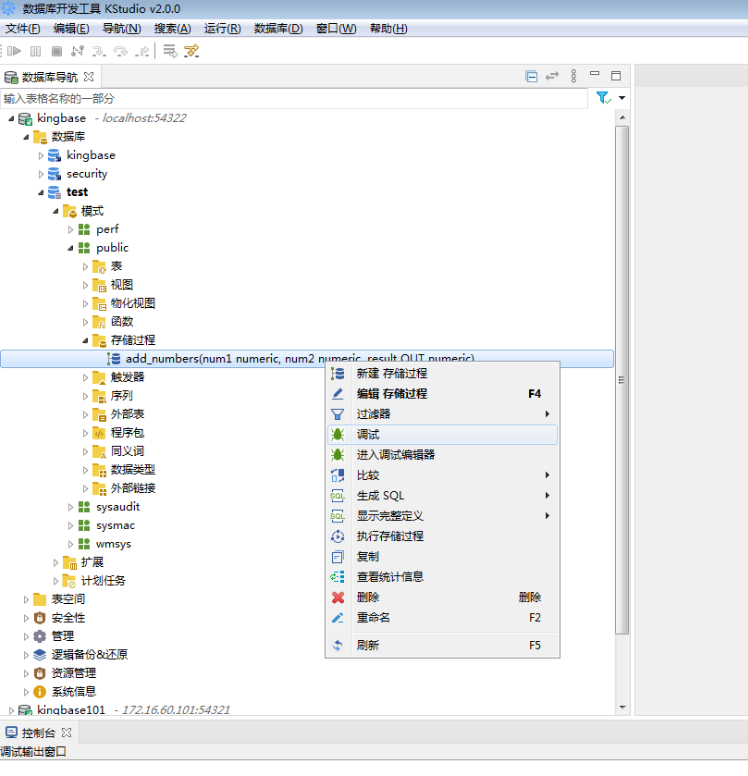This screenshot has height=776, width=748.
Task: Choose 进入调试编辑器 from context menu
Action: pyautogui.click(x=442, y=454)
